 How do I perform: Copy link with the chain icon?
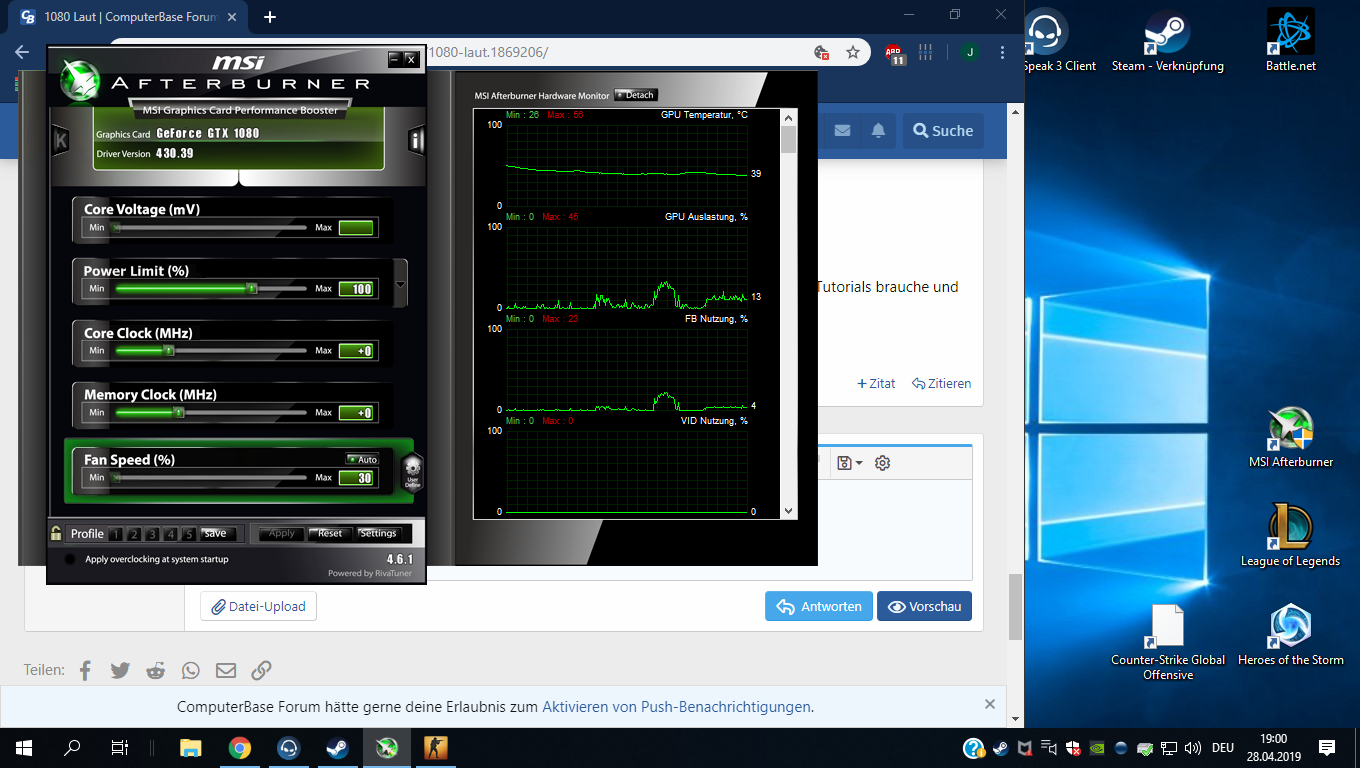point(261,670)
